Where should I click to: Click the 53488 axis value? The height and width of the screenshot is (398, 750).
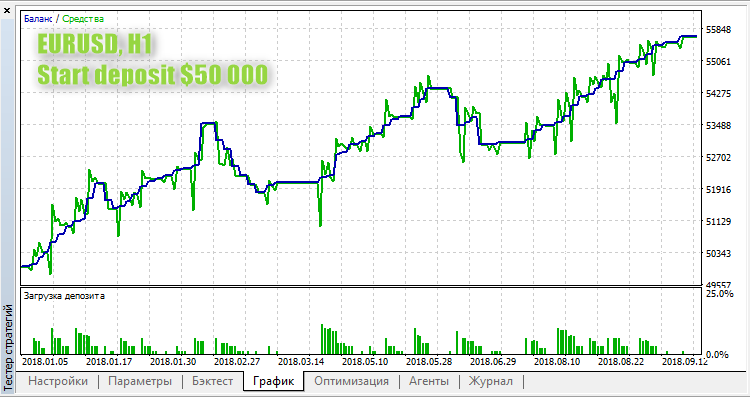pyautogui.click(x=719, y=125)
